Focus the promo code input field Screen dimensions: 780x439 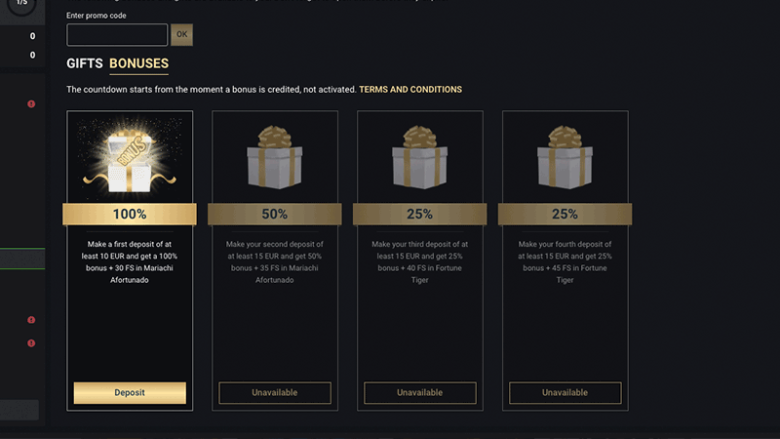[117, 35]
